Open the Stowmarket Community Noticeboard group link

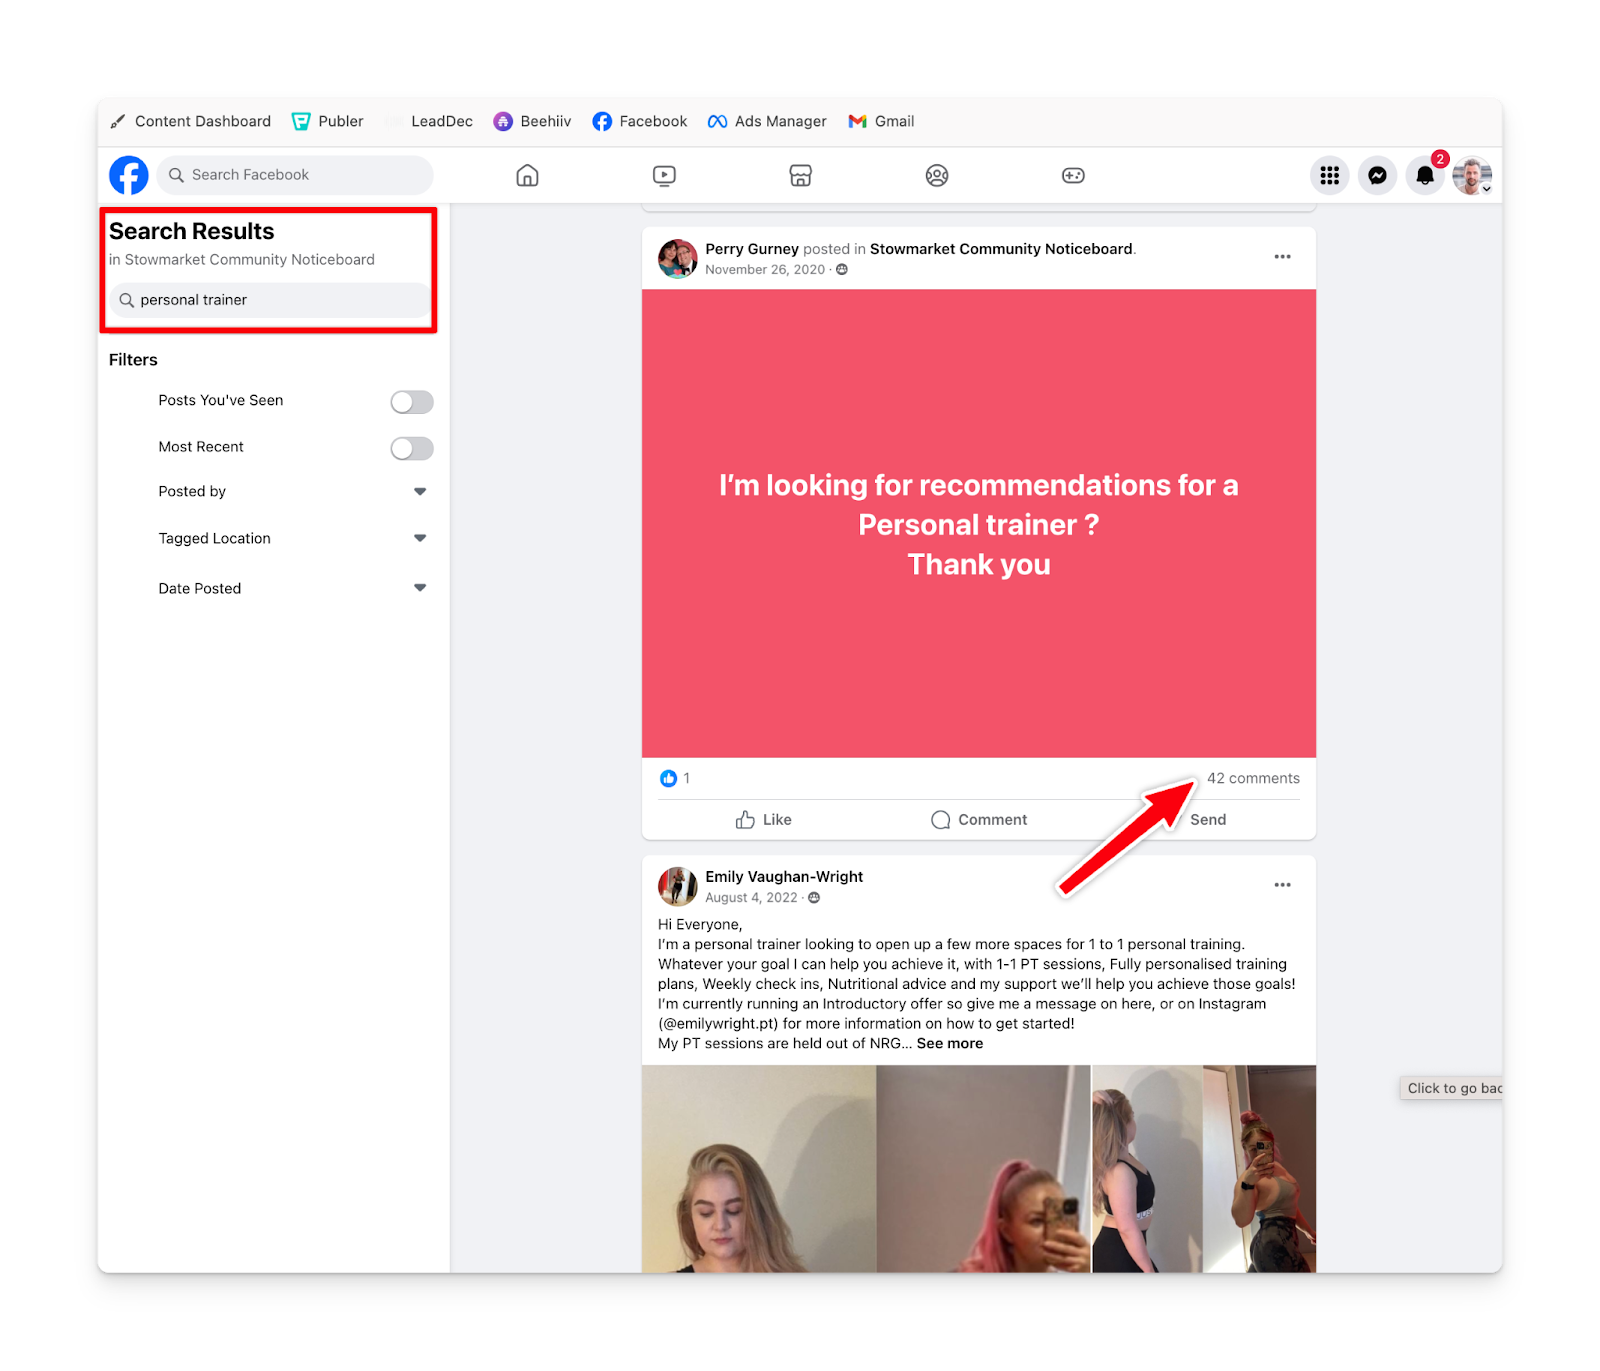[1001, 249]
